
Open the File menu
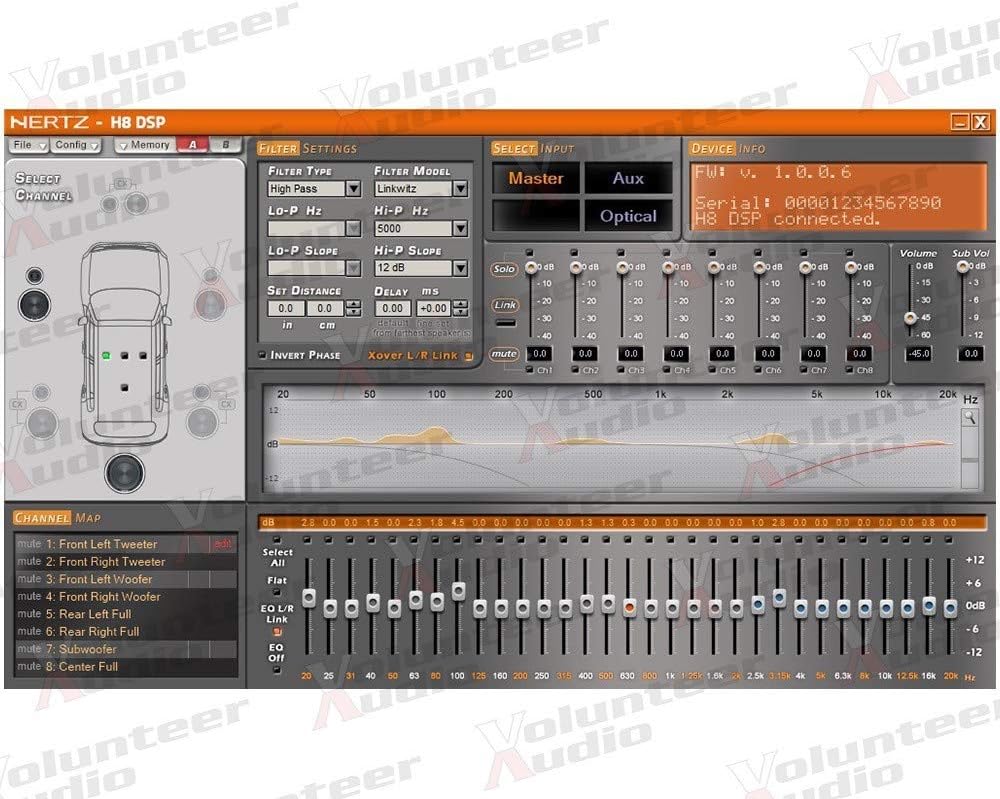pos(29,145)
